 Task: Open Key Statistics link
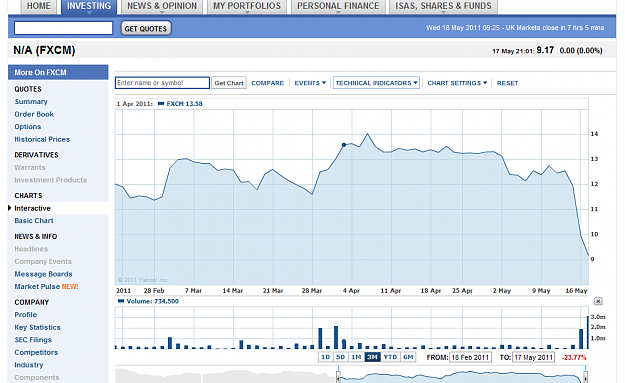(37, 328)
